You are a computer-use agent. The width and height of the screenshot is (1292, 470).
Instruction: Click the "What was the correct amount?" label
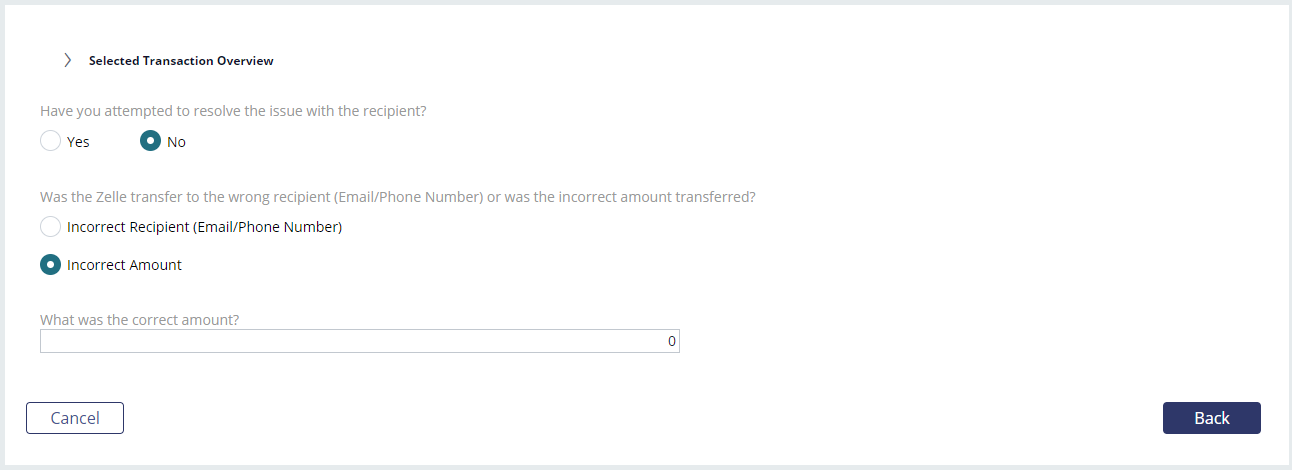point(146,320)
